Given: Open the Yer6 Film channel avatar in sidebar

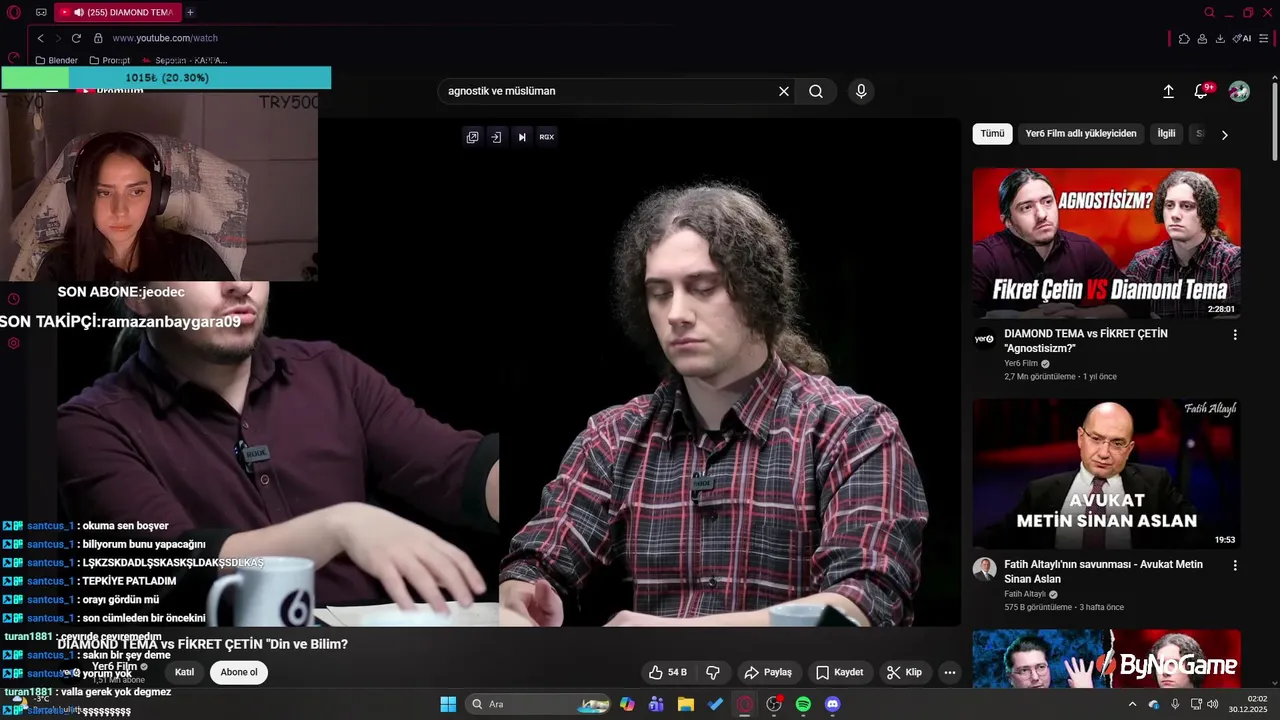Looking at the screenshot, I should pyautogui.click(x=984, y=338).
